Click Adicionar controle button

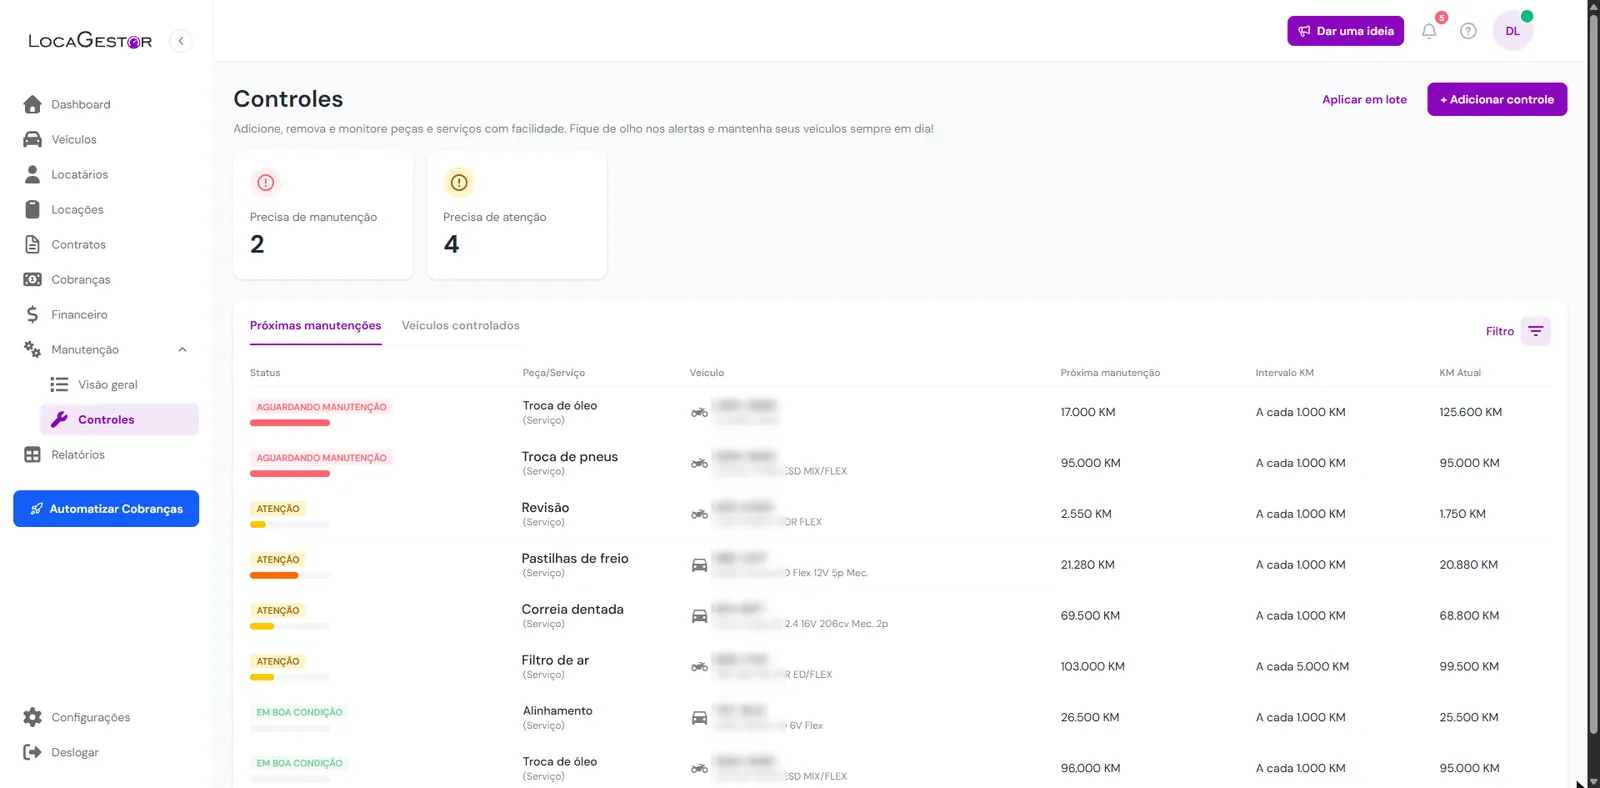tap(1497, 99)
